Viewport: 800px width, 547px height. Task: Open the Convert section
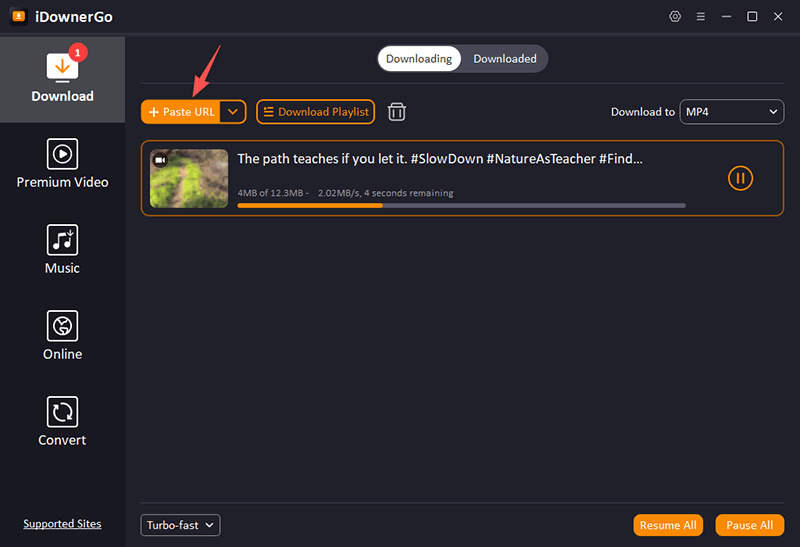coord(62,421)
